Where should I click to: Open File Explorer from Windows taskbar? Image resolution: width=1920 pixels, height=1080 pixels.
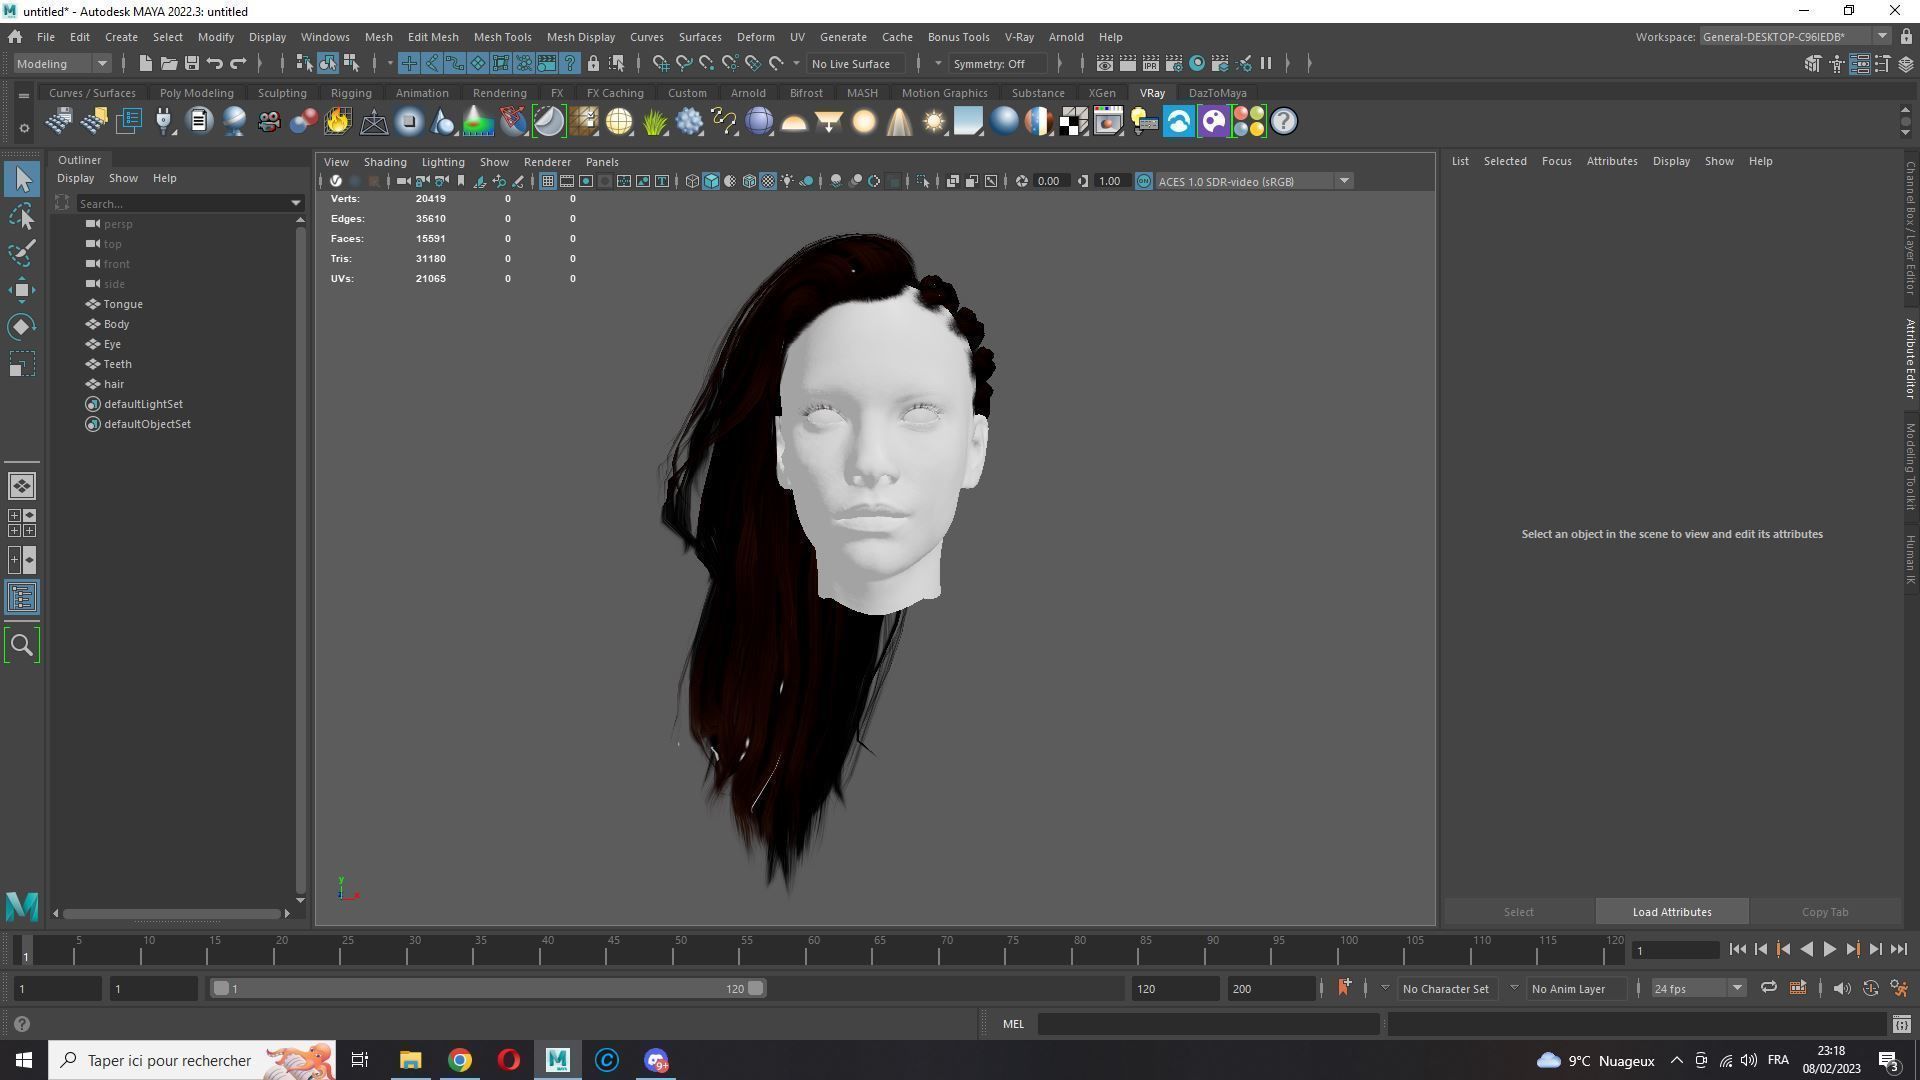[x=410, y=1060]
